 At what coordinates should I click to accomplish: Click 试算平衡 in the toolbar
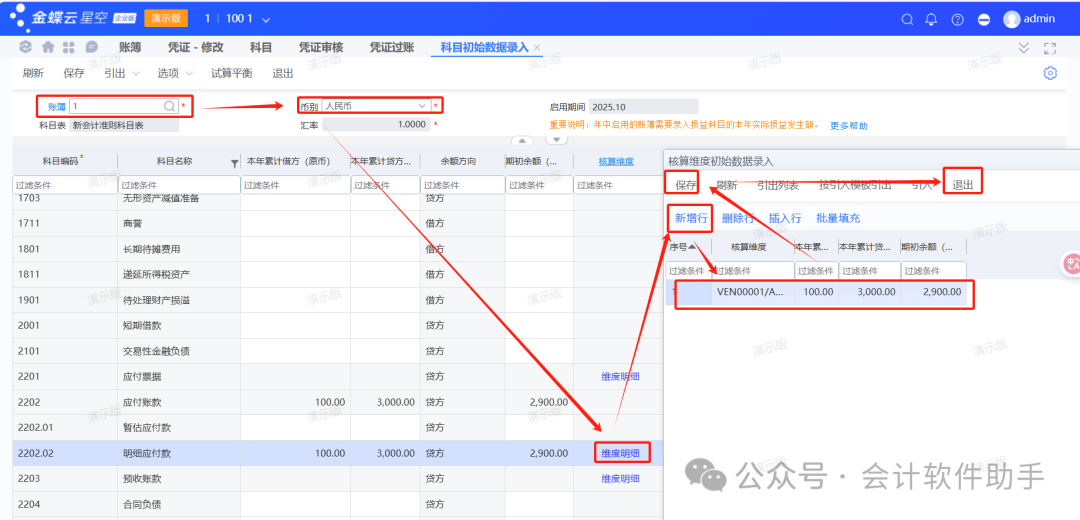pos(231,73)
